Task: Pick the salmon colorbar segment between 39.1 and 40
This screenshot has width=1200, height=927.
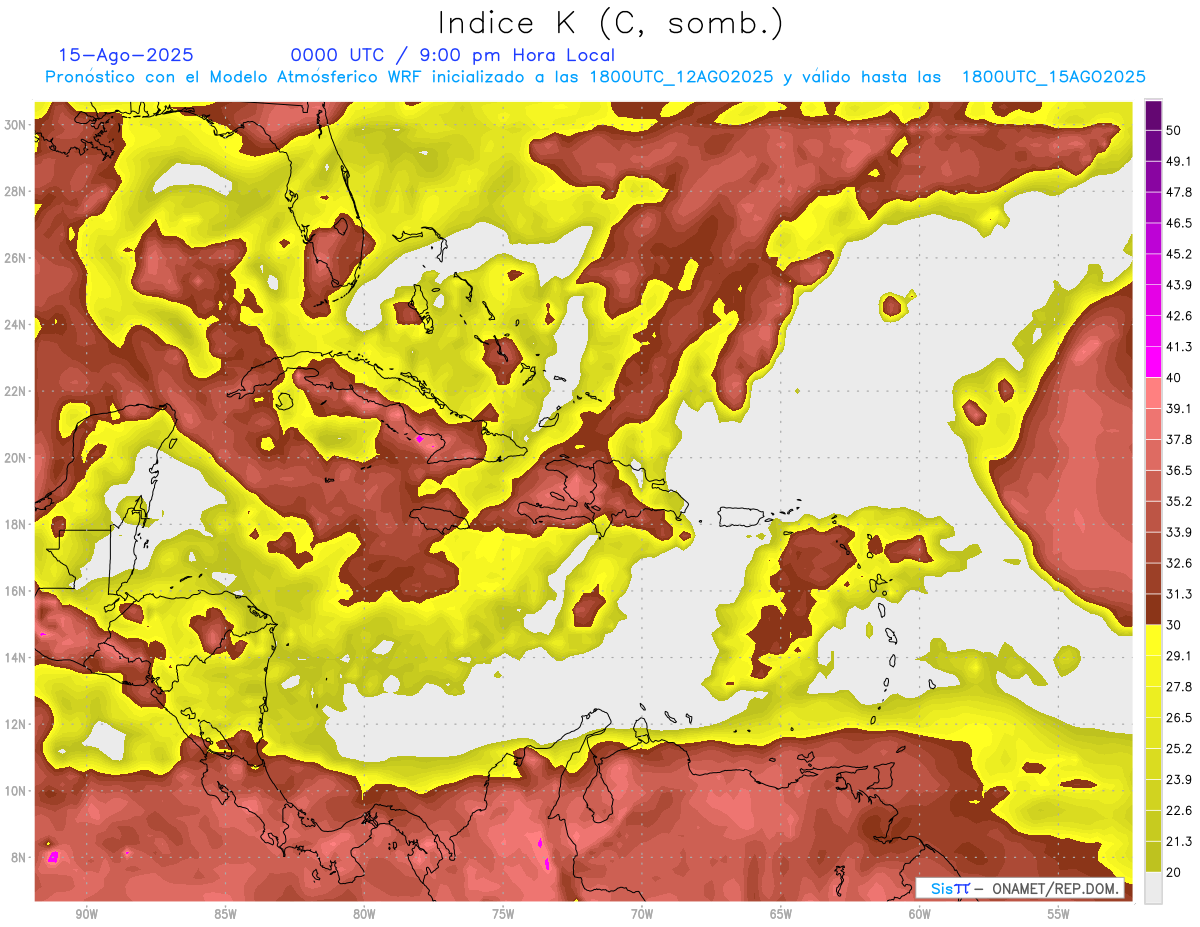Action: 1153,393
